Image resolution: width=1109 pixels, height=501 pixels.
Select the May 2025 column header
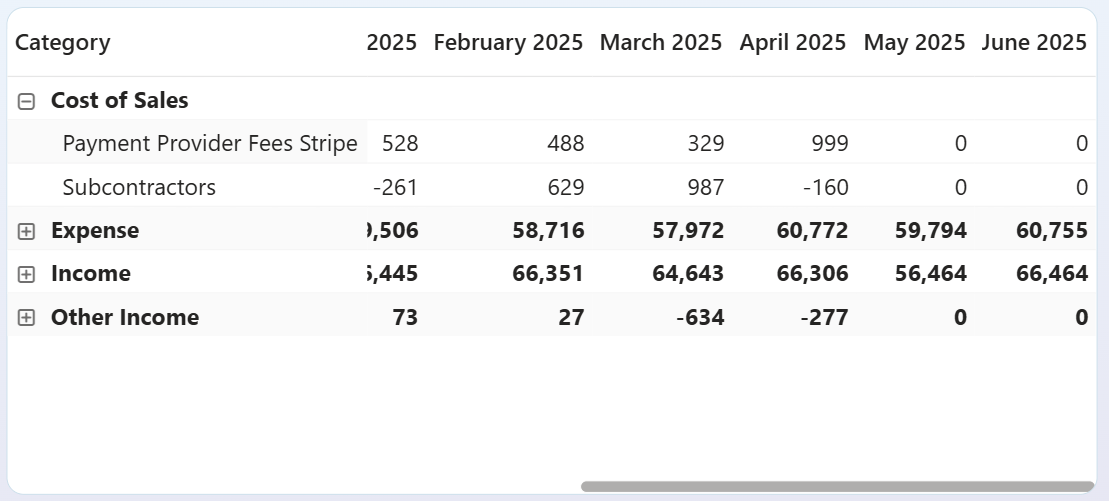coord(914,43)
